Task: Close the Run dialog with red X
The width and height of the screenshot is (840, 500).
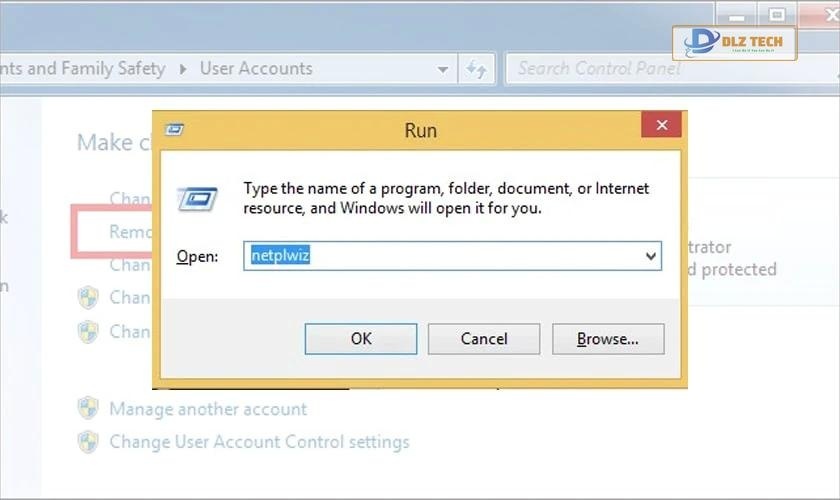Action: (x=661, y=125)
